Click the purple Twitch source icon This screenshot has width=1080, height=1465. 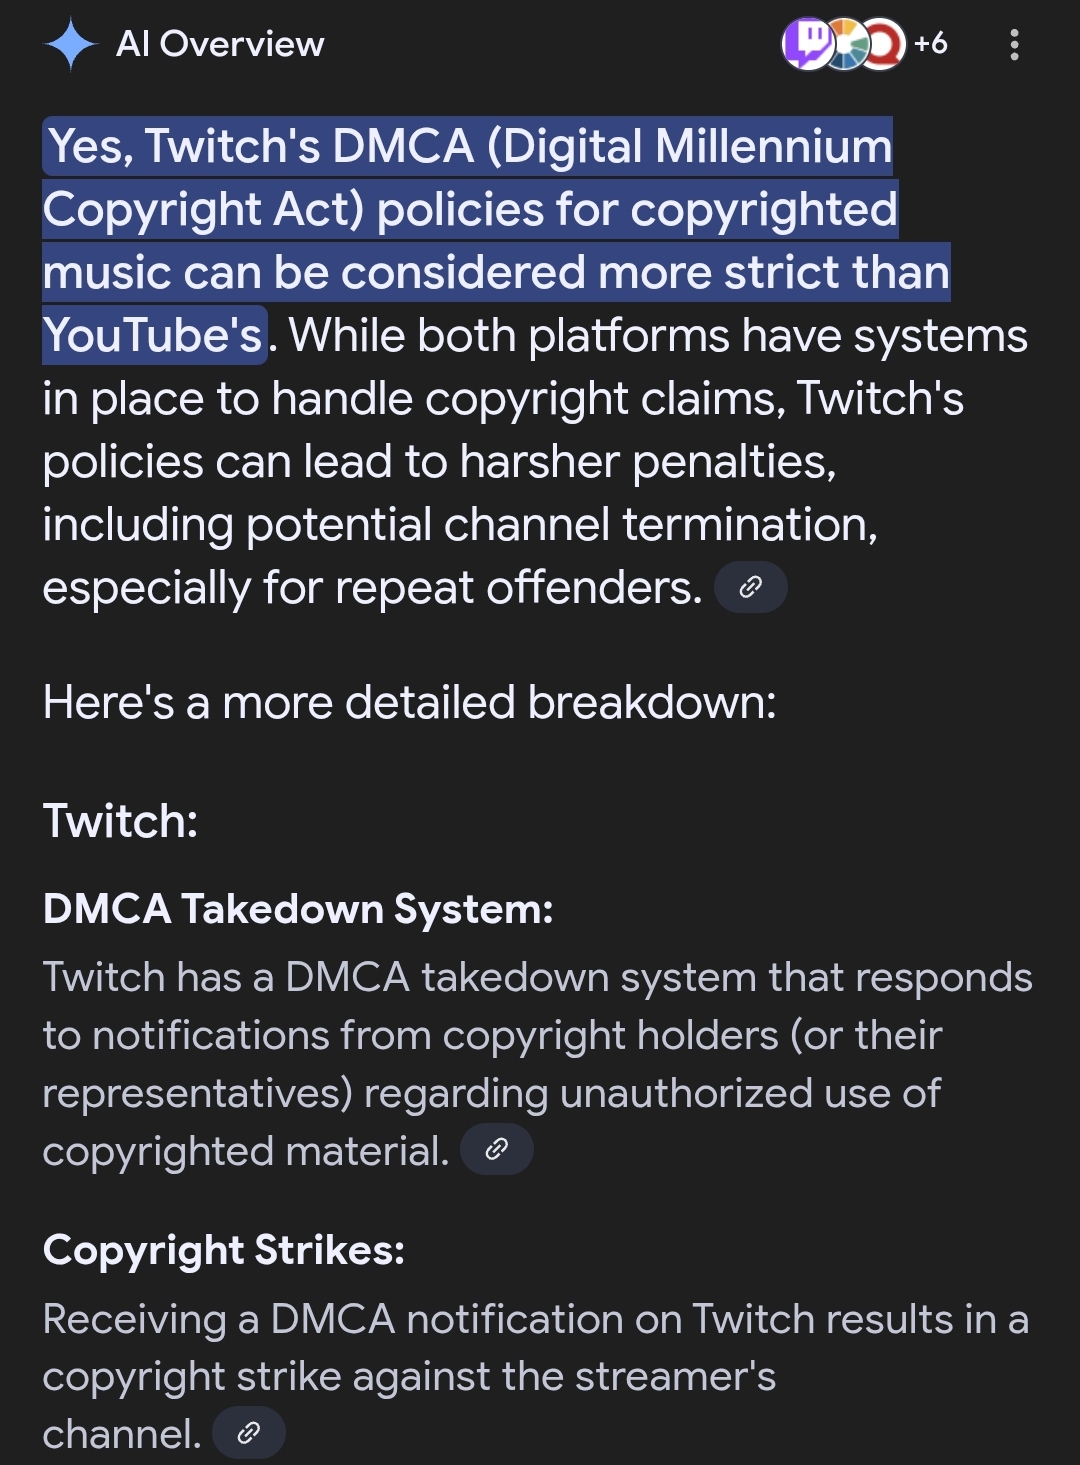coord(808,44)
